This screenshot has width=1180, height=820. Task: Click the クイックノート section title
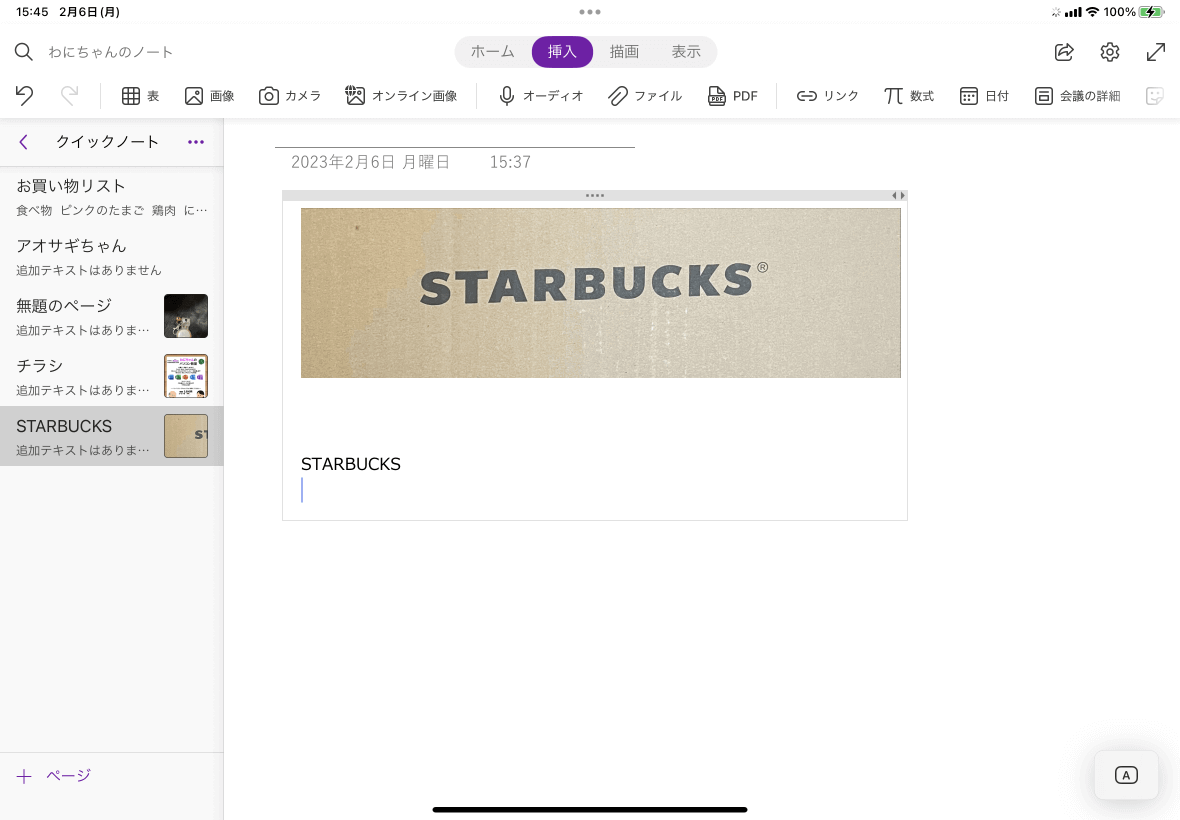click(108, 142)
